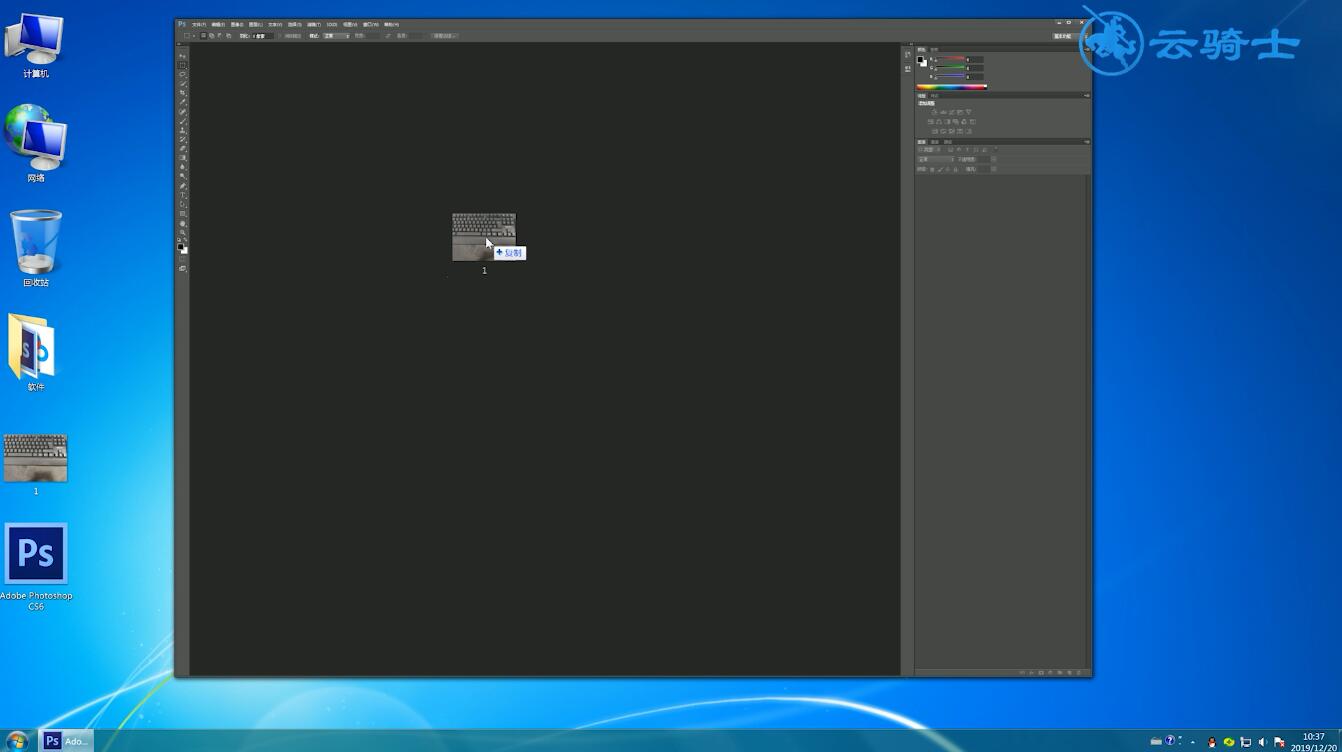Switch to the 样式 Styles tab
This screenshot has height=752, width=1342.
point(934,96)
